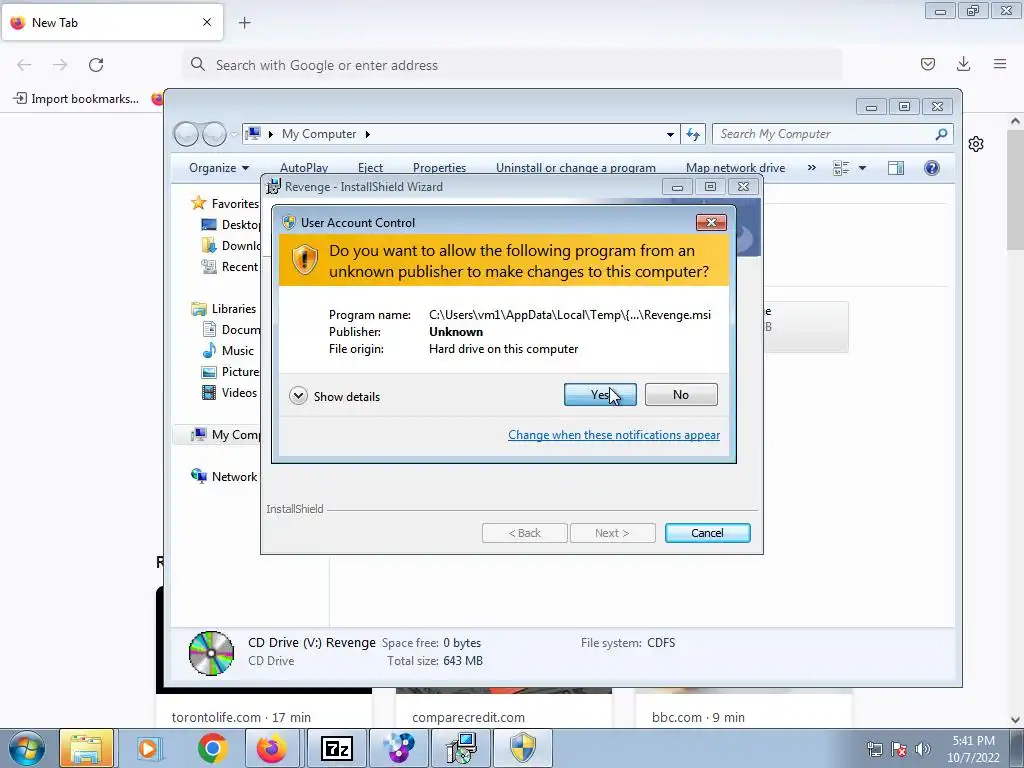Click CD Drive disc icon in details pane
The height and width of the screenshot is (768, 1024).
click(211, 652)
